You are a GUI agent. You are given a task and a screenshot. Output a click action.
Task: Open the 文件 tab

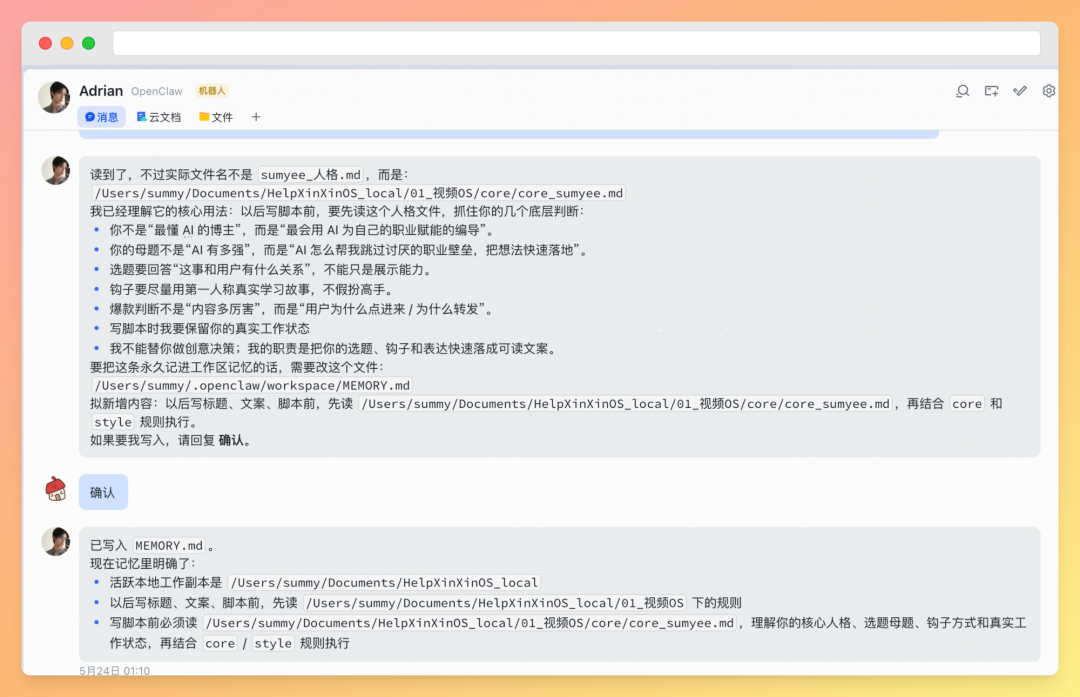tap(216, 117)
